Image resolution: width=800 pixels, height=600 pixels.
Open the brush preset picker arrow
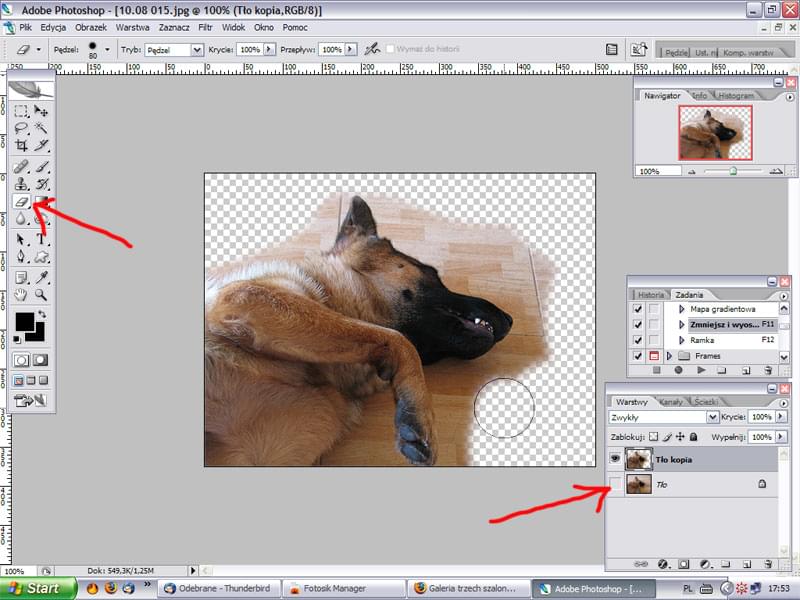[x=107, y=49]
